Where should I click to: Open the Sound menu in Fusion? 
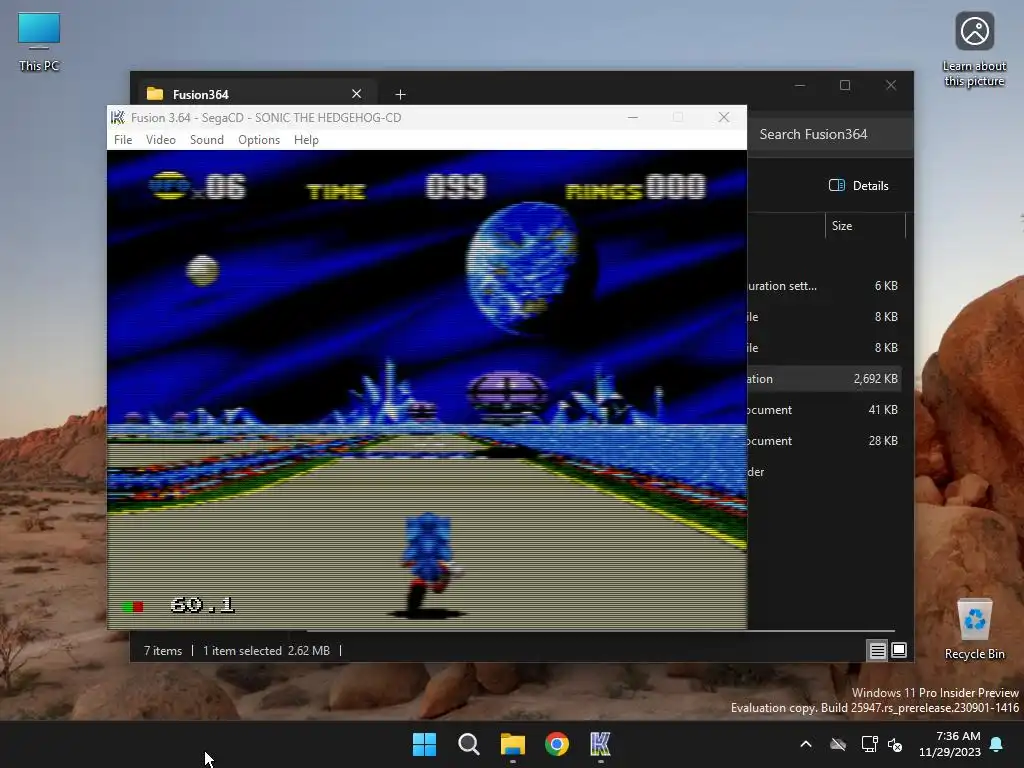tap(206, 140)
